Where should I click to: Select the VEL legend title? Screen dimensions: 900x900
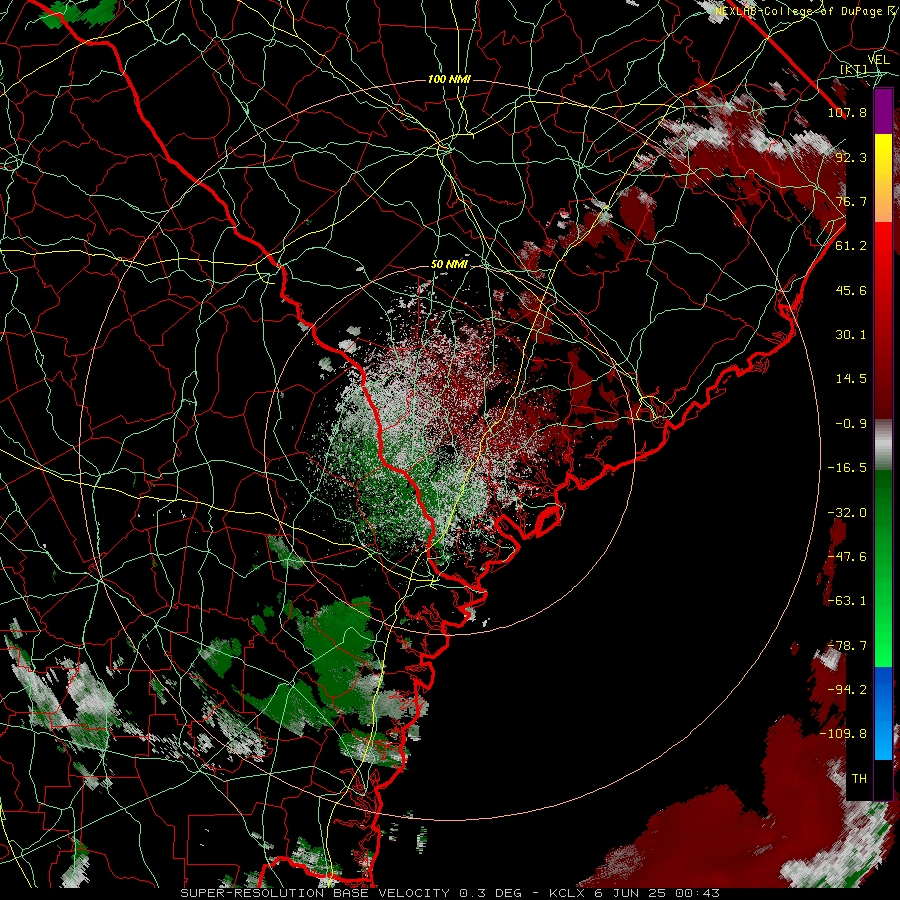click(878, 60)
